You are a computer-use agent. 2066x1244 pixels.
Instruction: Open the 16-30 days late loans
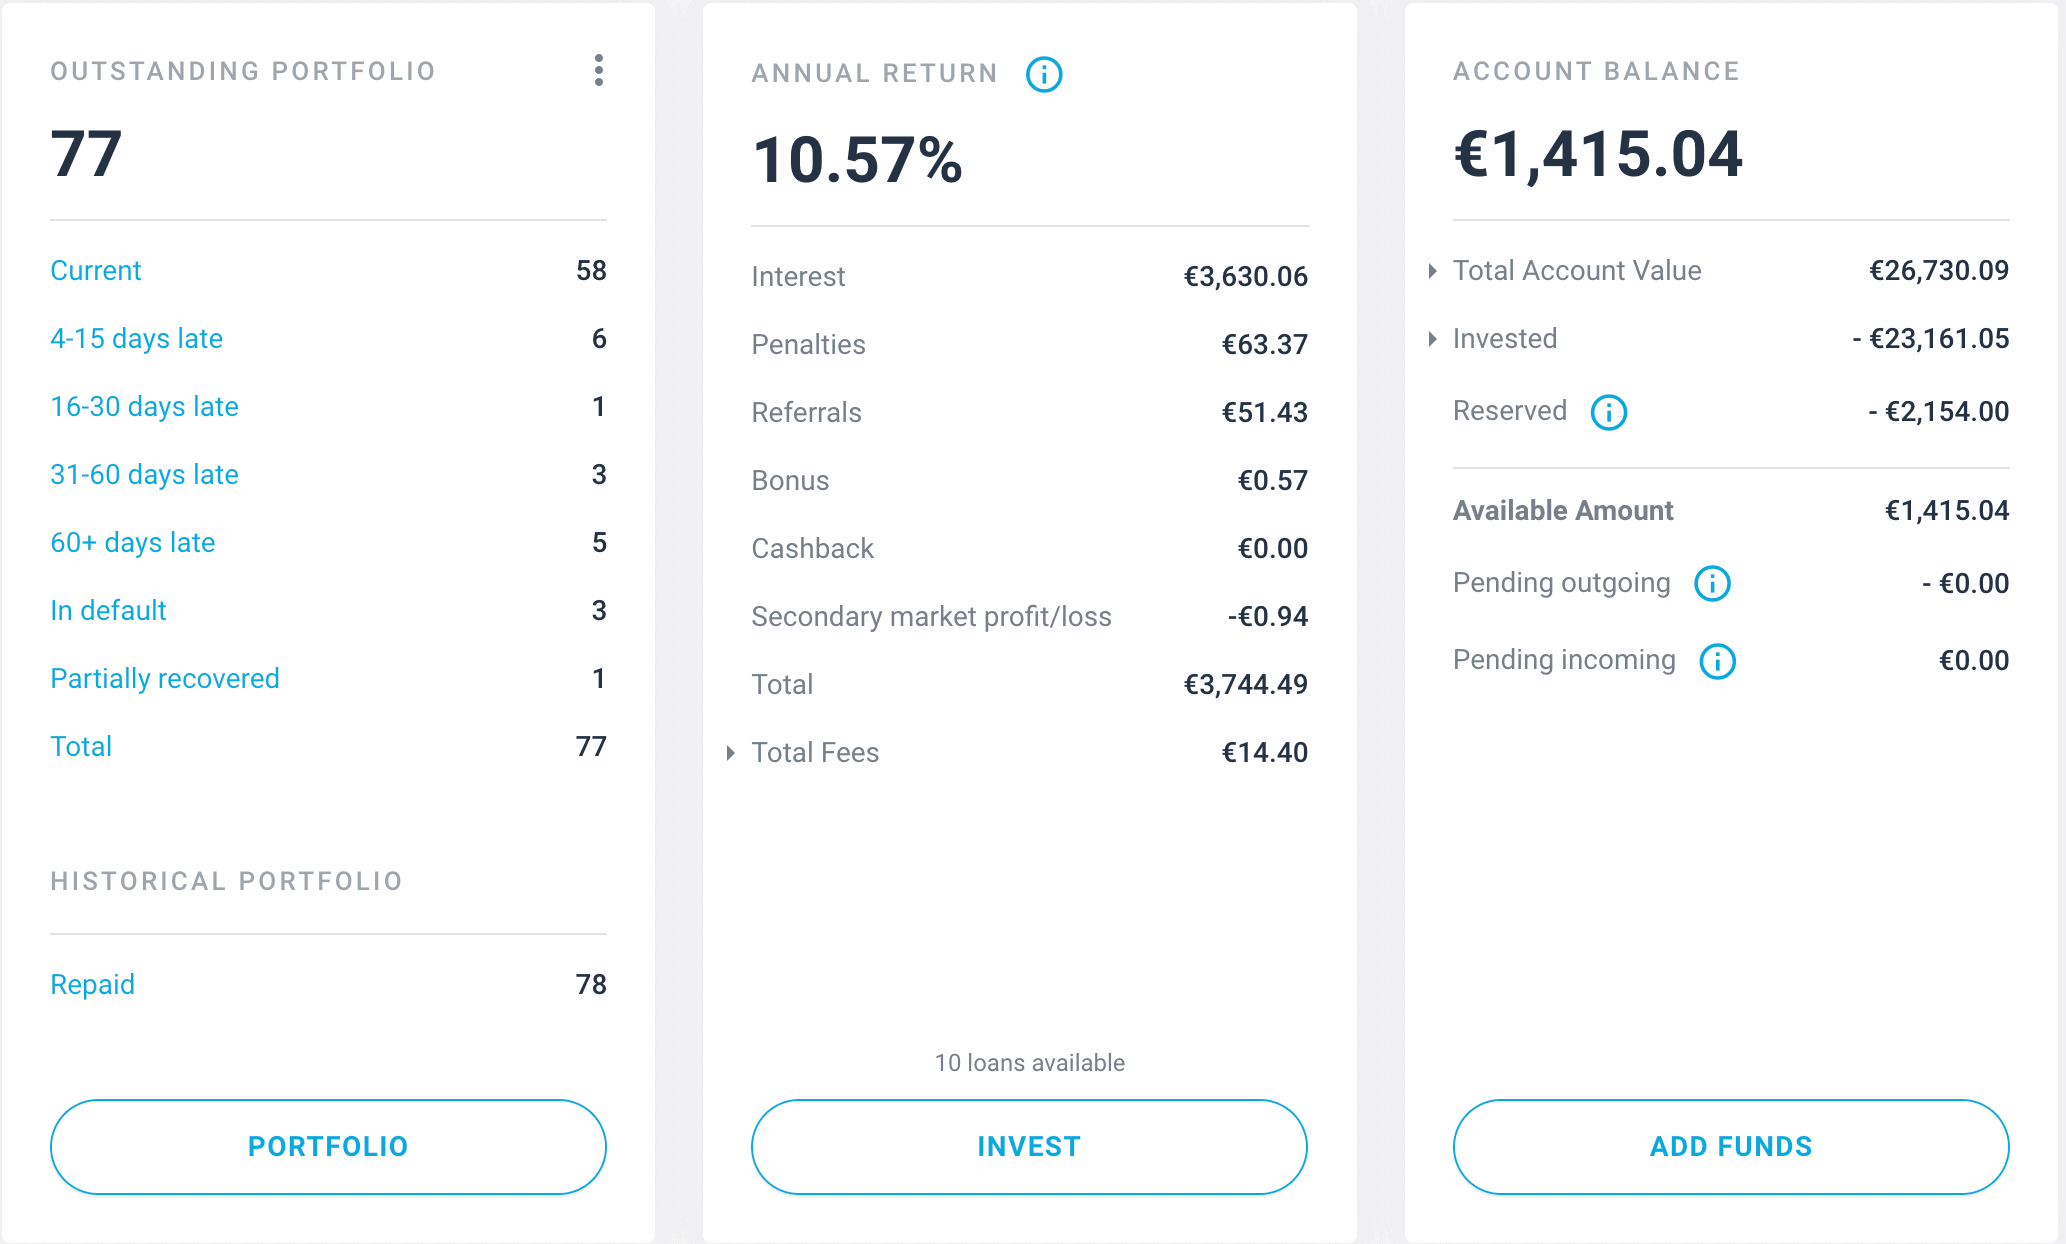[x=144, y=407]
